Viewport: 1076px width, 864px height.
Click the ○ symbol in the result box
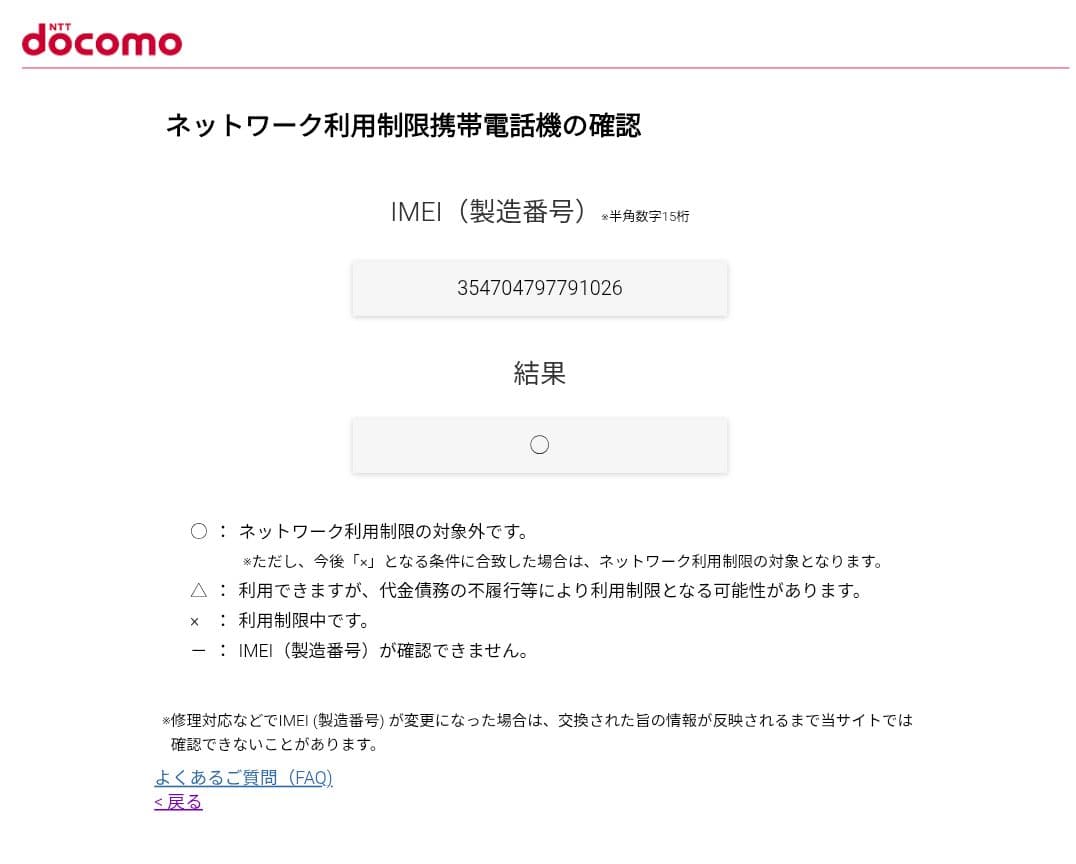(540, 444)
